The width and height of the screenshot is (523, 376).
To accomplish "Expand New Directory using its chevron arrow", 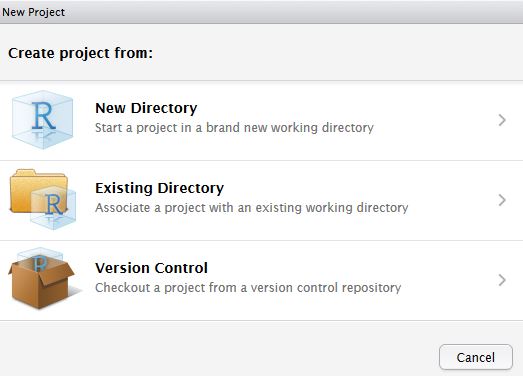I will point(502,120).
